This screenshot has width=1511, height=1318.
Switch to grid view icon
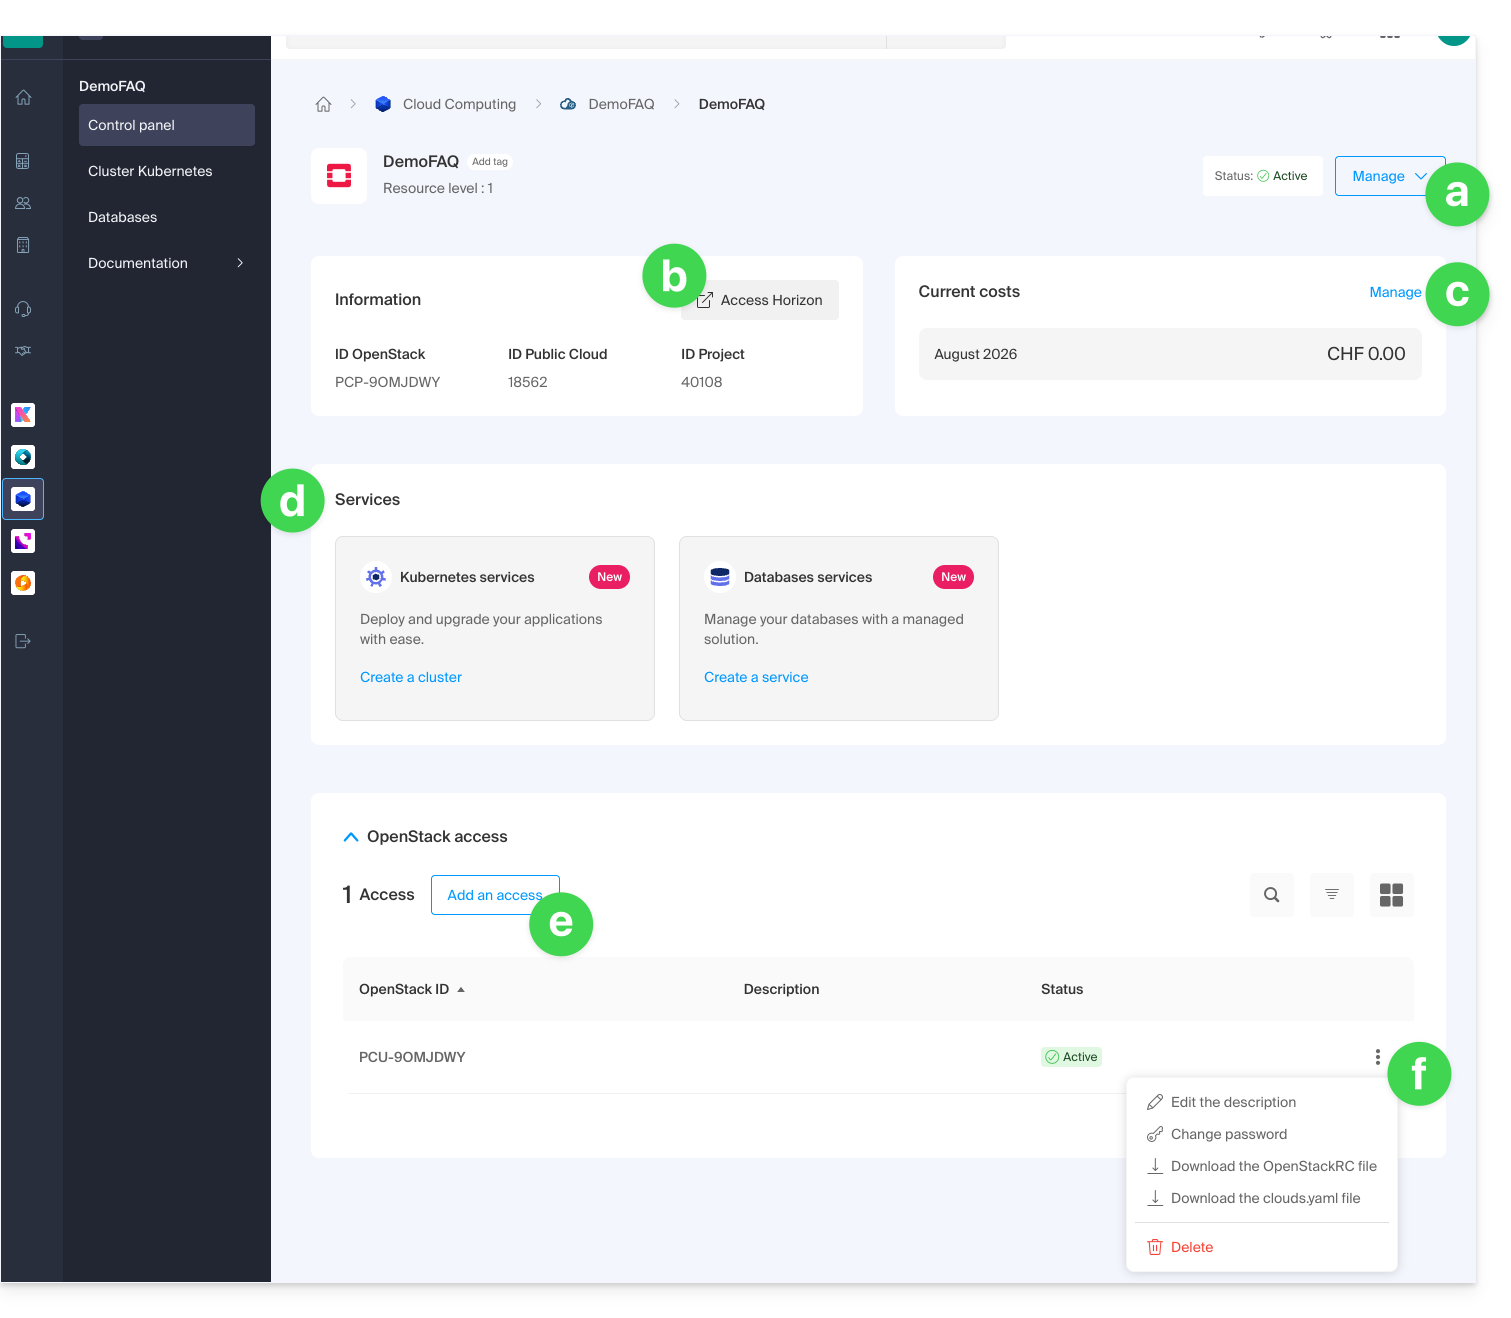(x=1391, y=895)
